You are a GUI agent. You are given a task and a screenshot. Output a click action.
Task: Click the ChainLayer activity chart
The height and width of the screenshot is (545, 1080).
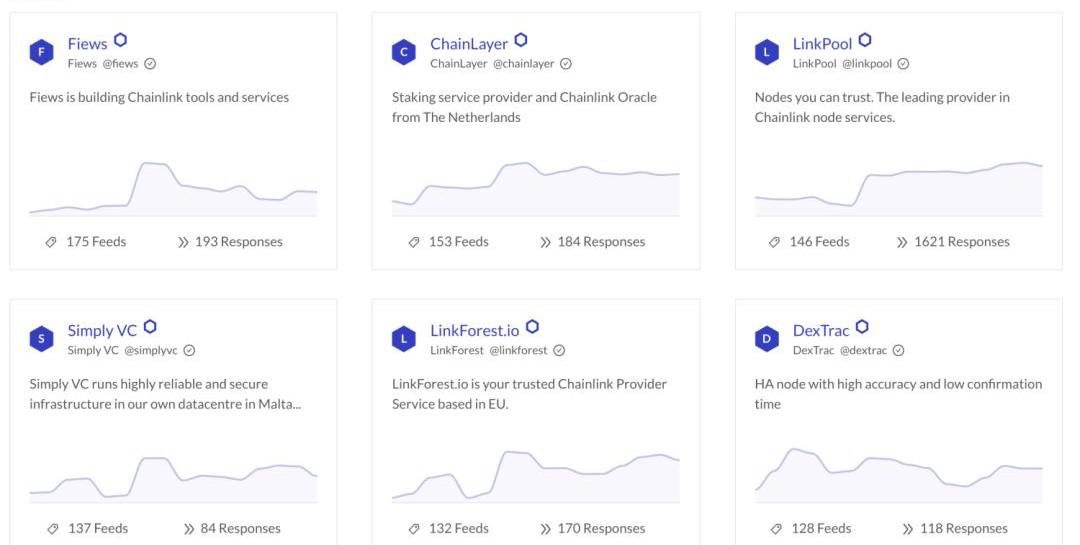pos(535,188)
